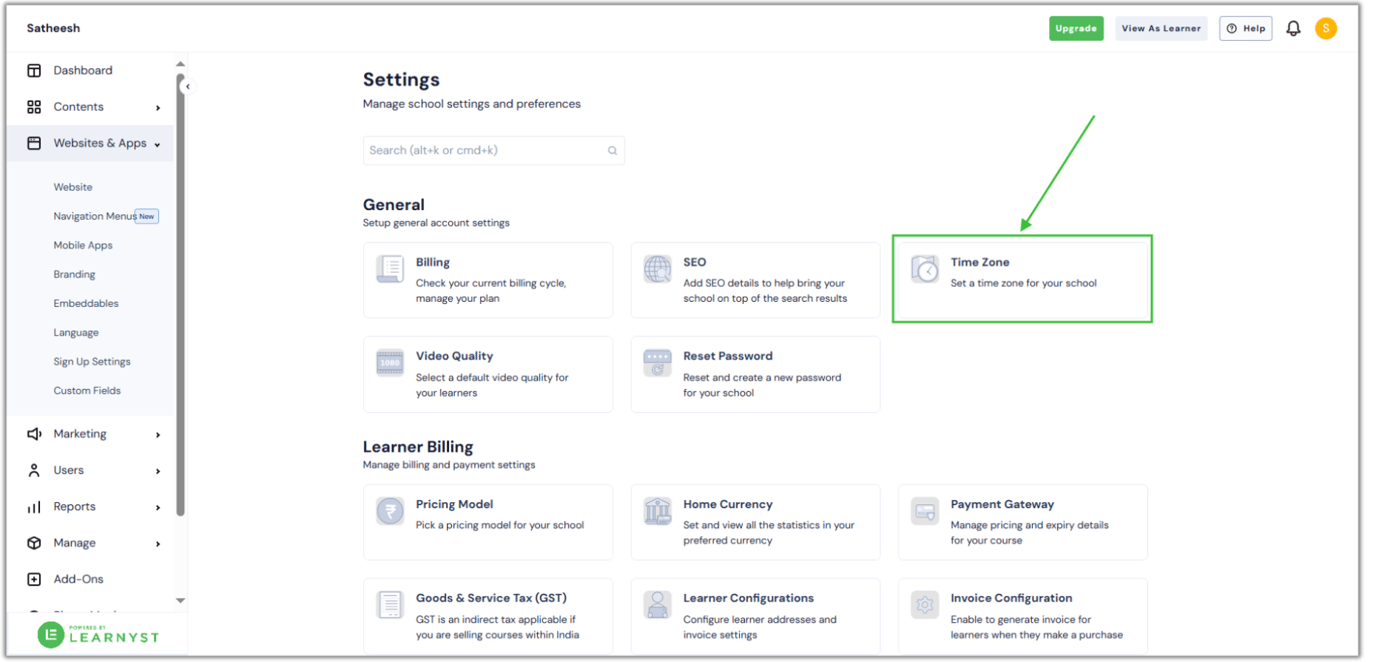Open Branding in the sidebar

click(x=75, y=274)
